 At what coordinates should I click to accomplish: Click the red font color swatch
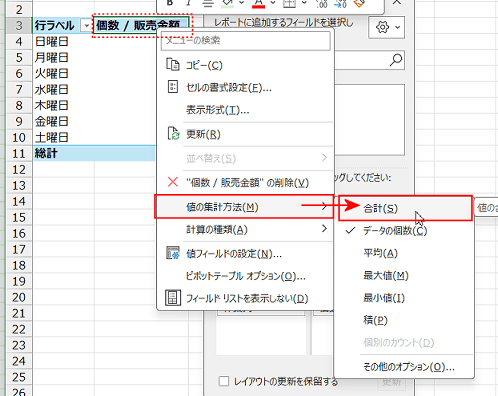point(258,4)
